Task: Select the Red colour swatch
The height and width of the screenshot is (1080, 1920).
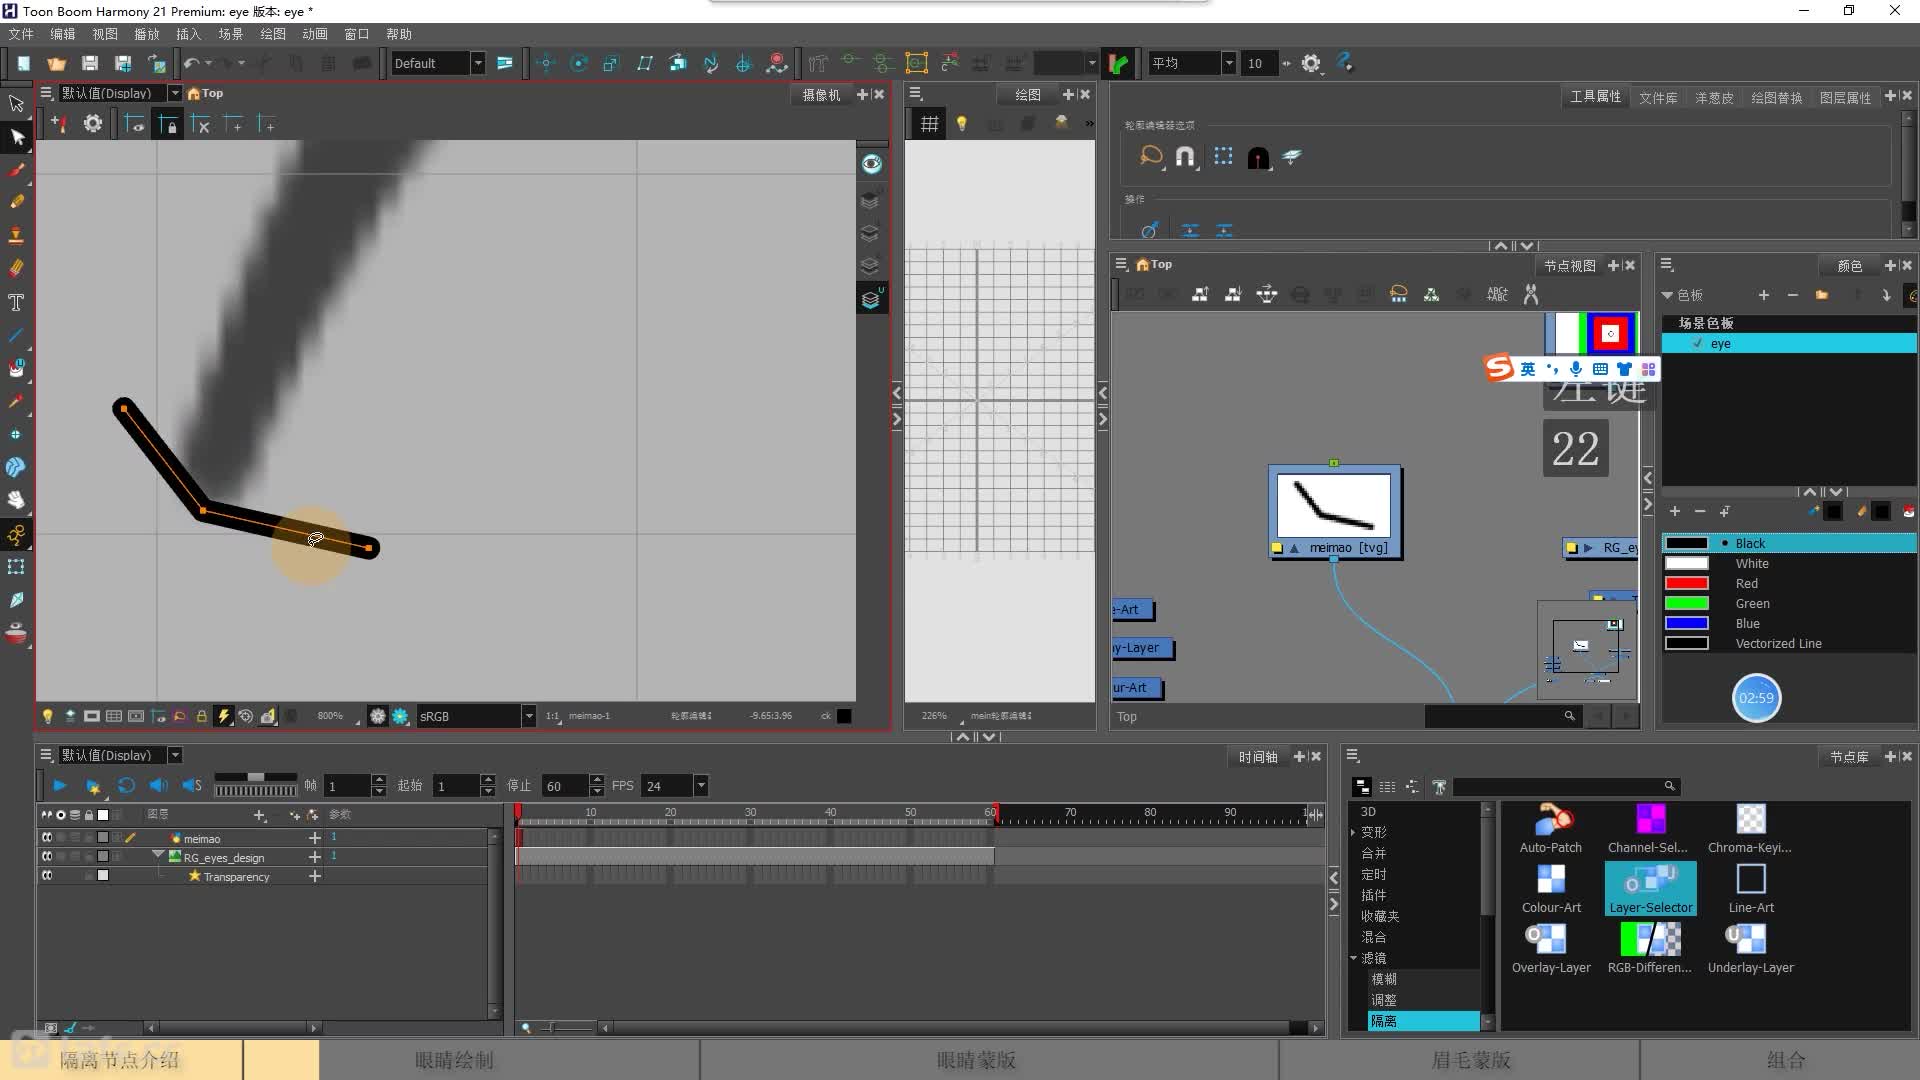Action: tap(1687, 583)
